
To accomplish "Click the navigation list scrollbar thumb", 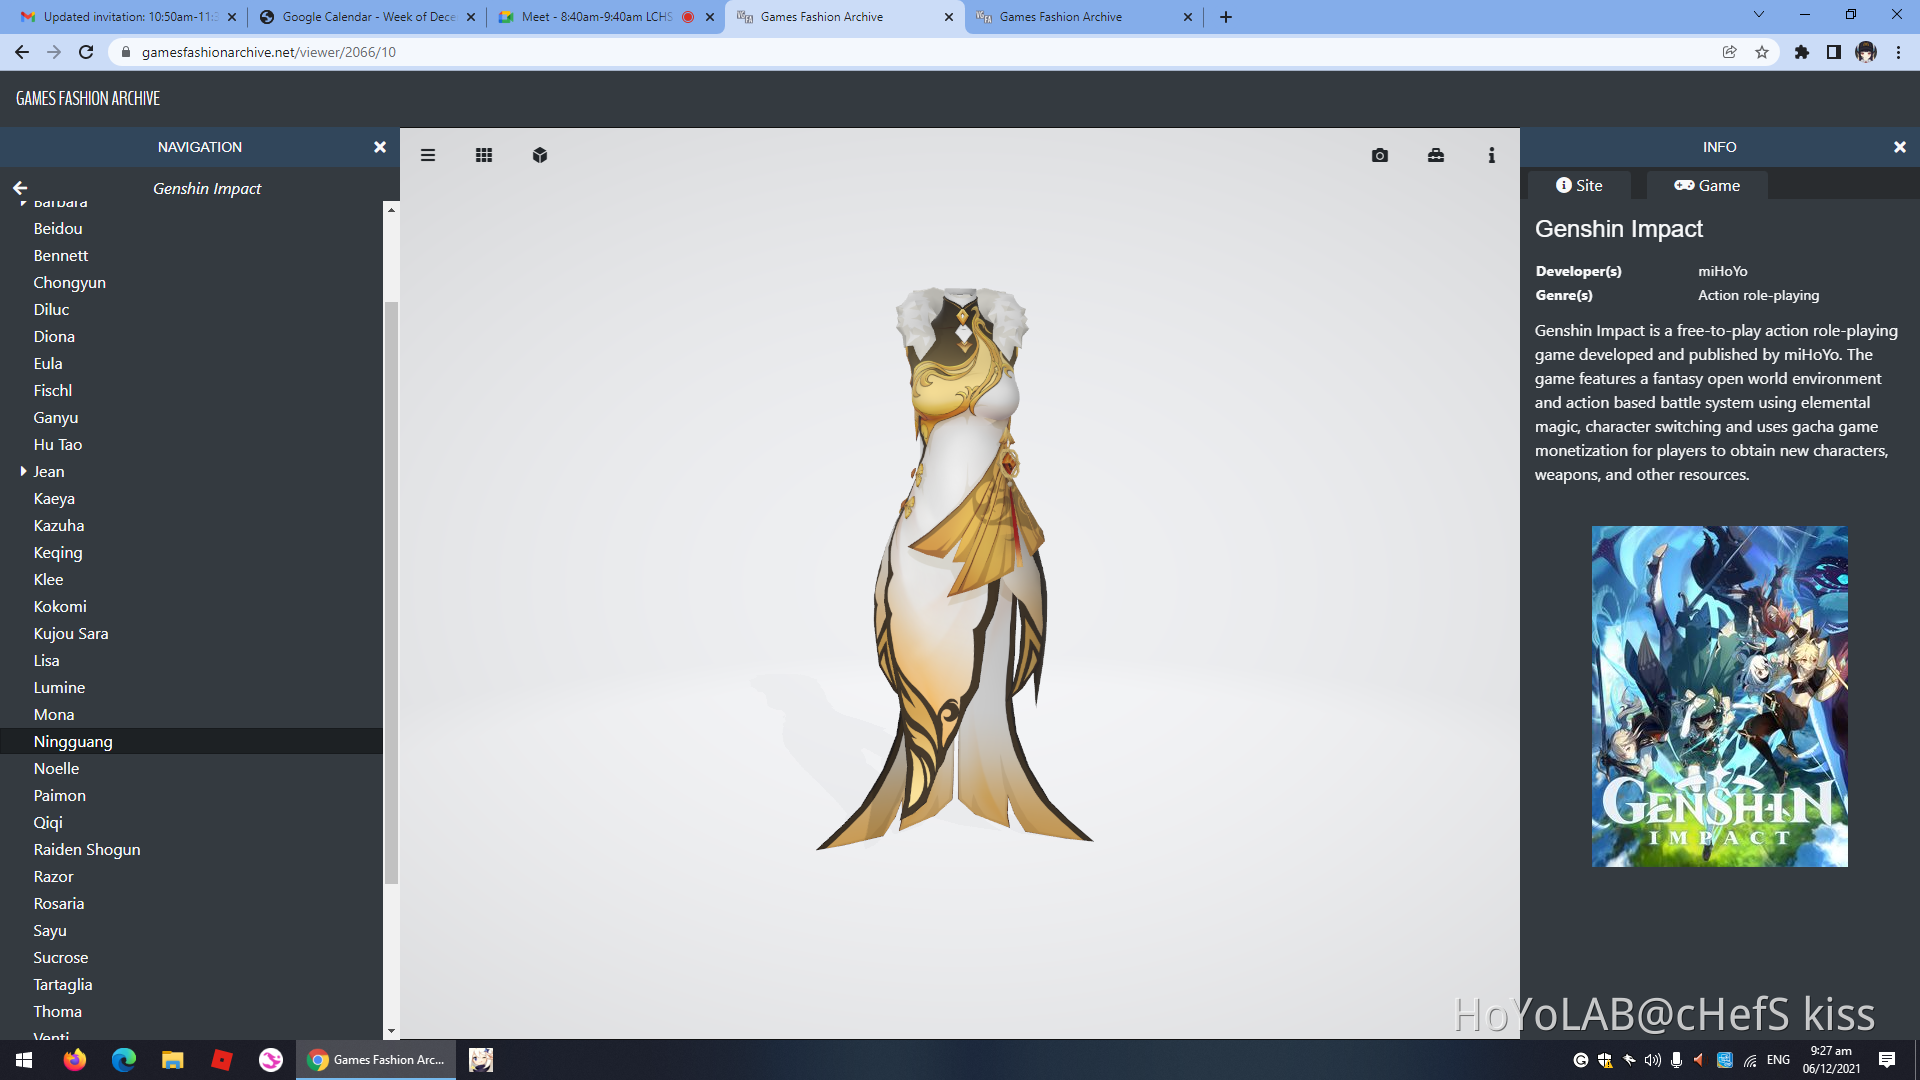I will (x=391, y=592).
